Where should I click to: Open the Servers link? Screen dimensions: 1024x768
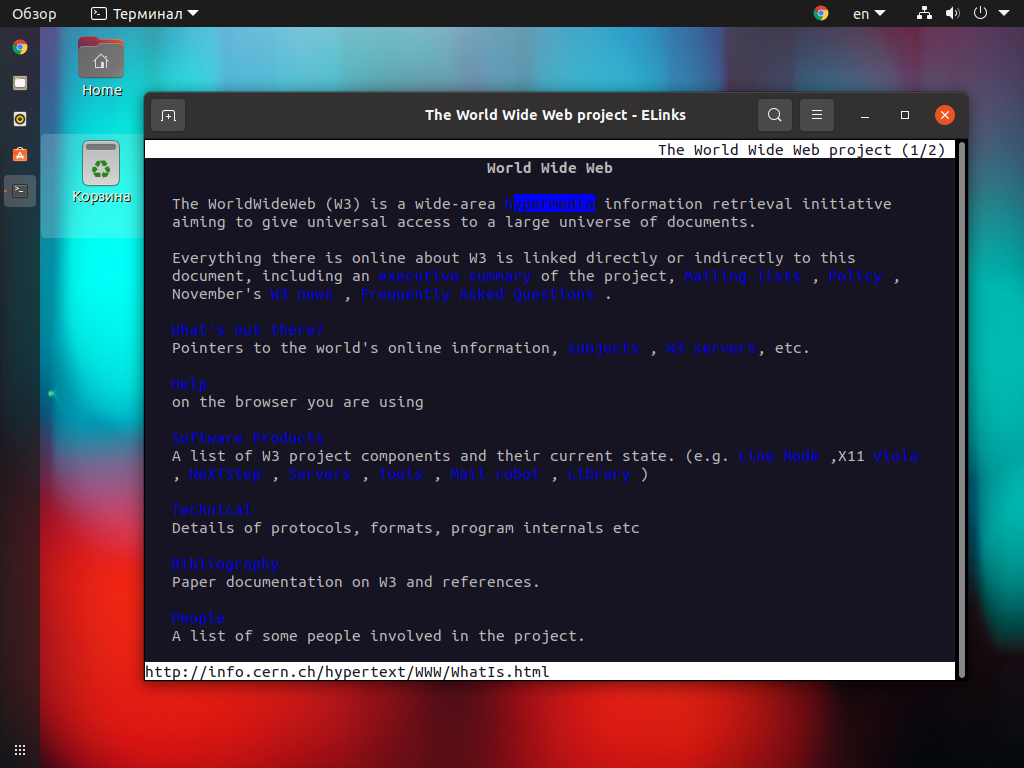point(319,474)
